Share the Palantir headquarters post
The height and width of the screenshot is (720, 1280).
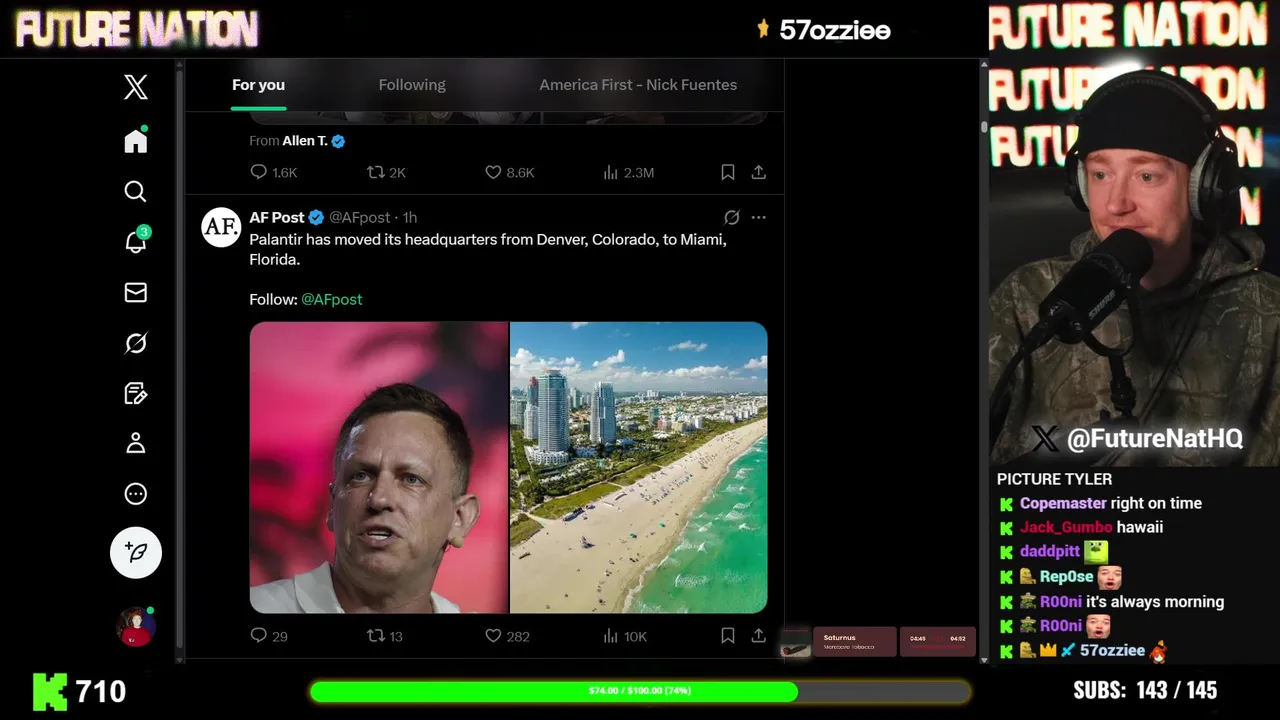759,636
